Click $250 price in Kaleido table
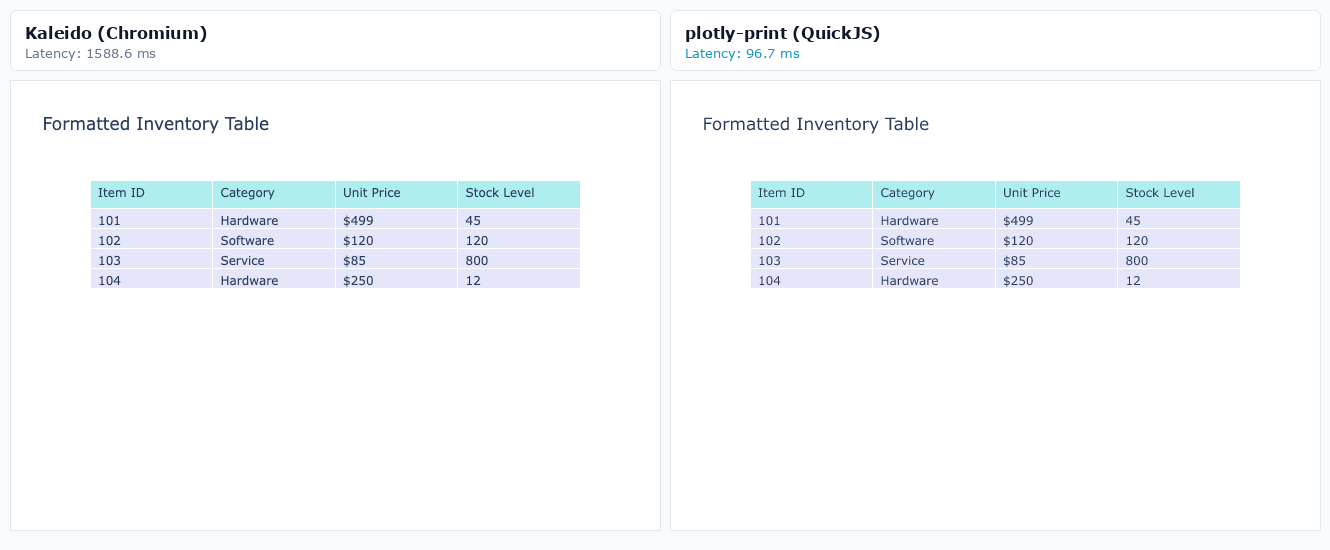The image size is (1330, 550). 396,279
